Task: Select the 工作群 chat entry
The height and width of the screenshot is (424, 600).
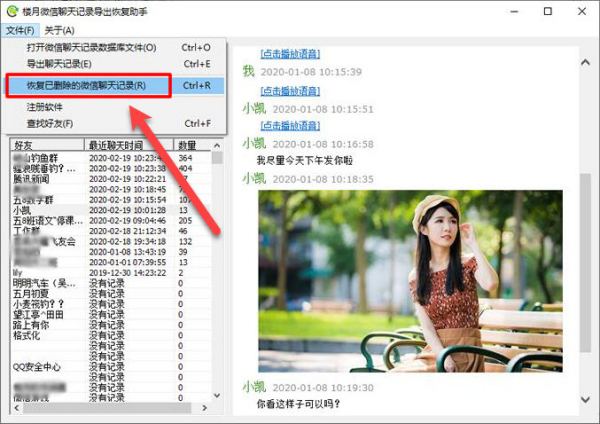Action: 27,231
